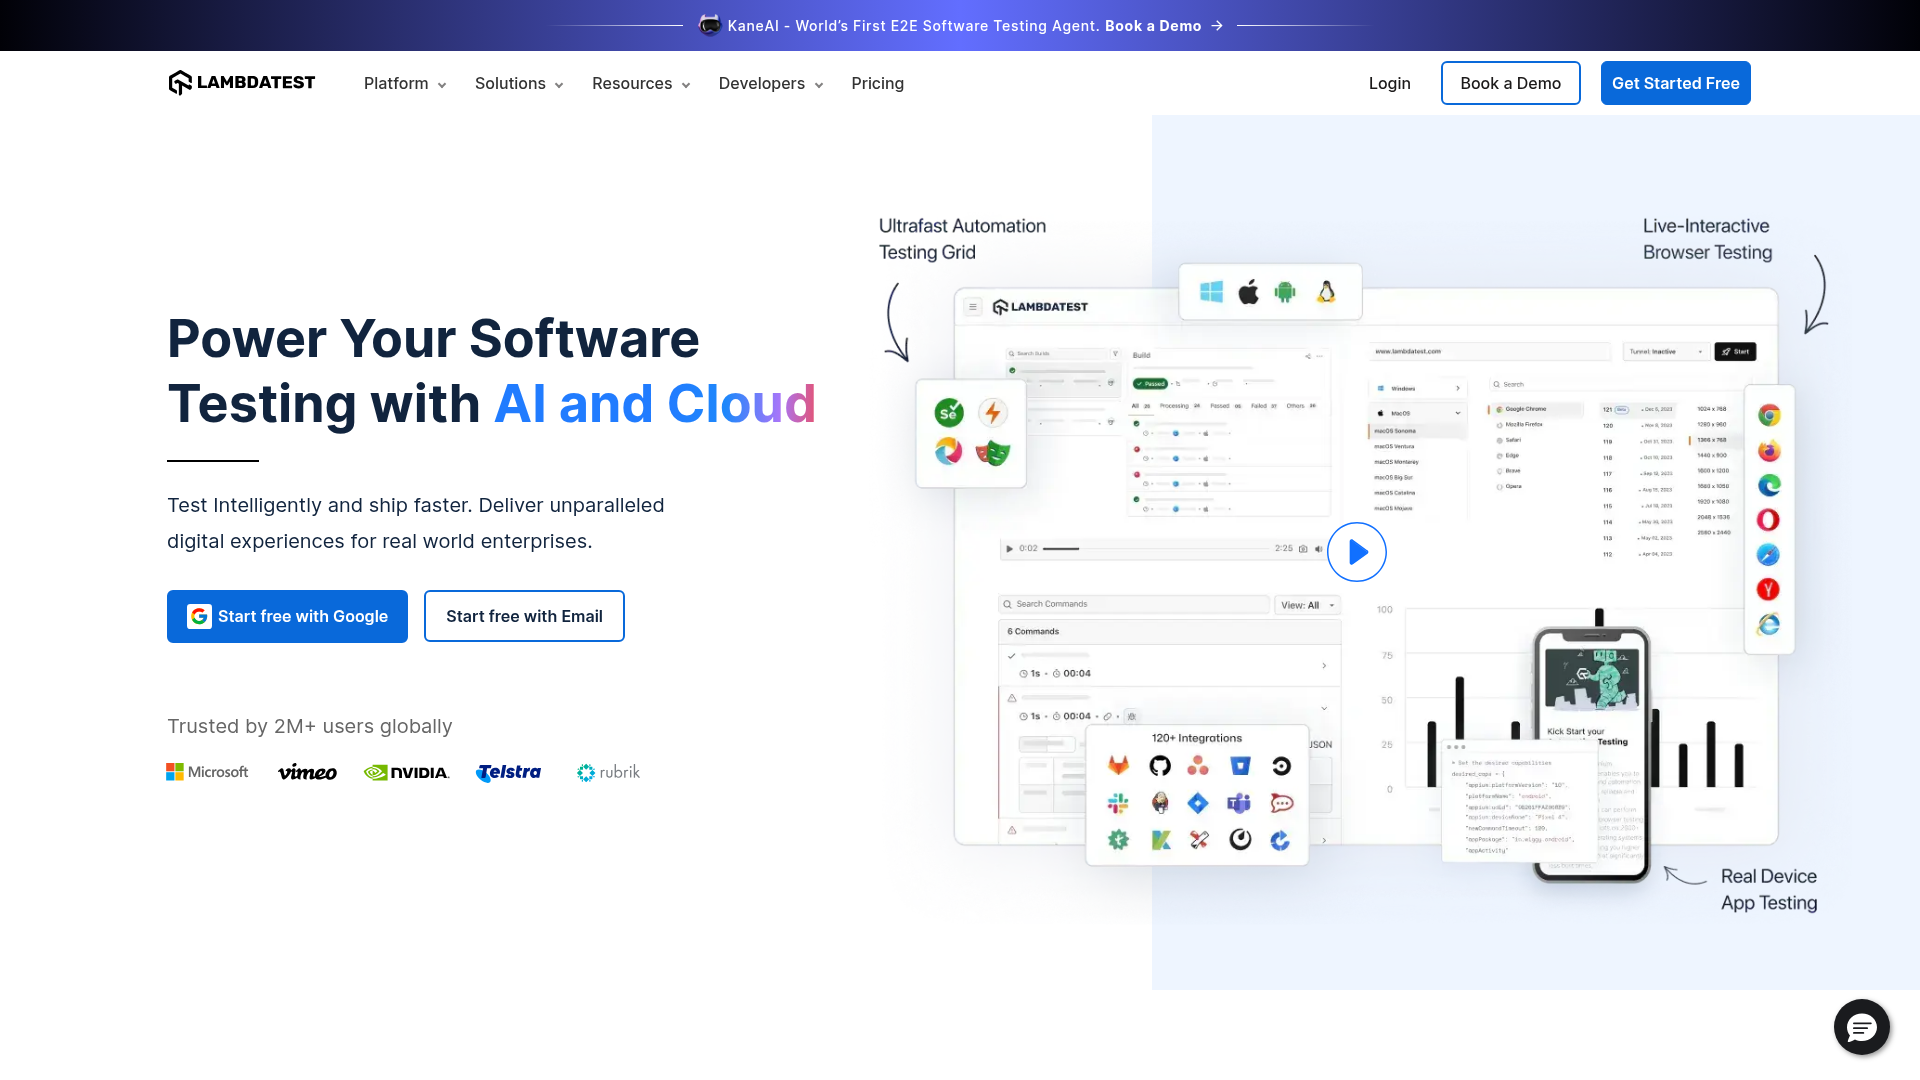The image size is (1920, 1080).
Task: Open the chat widget bubble
Action: pyautogui.click(x=1861, y=1027)
